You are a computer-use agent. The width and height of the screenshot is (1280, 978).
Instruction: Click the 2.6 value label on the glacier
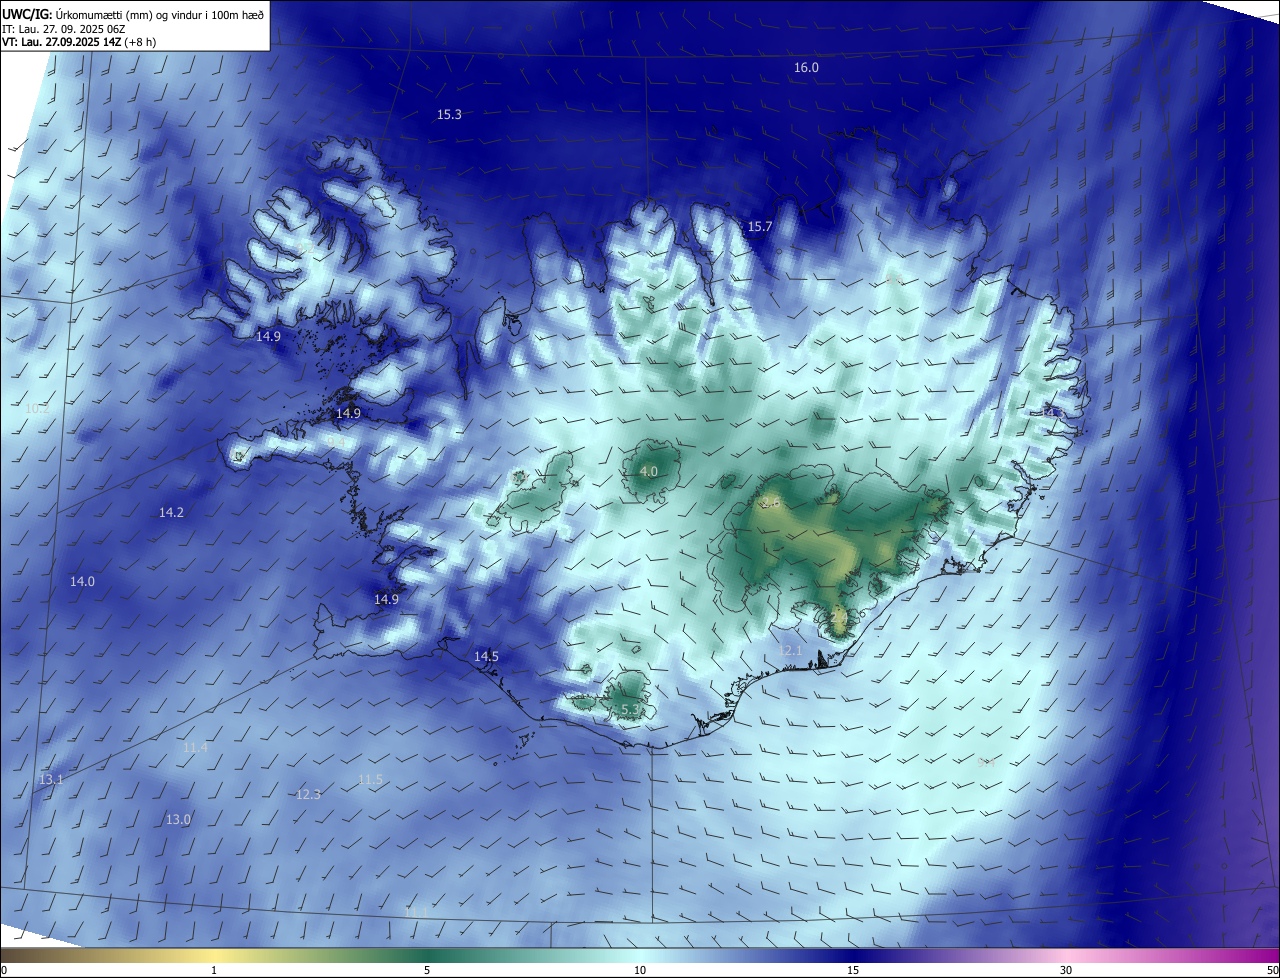pyautogui.click(x=770, y=502)
